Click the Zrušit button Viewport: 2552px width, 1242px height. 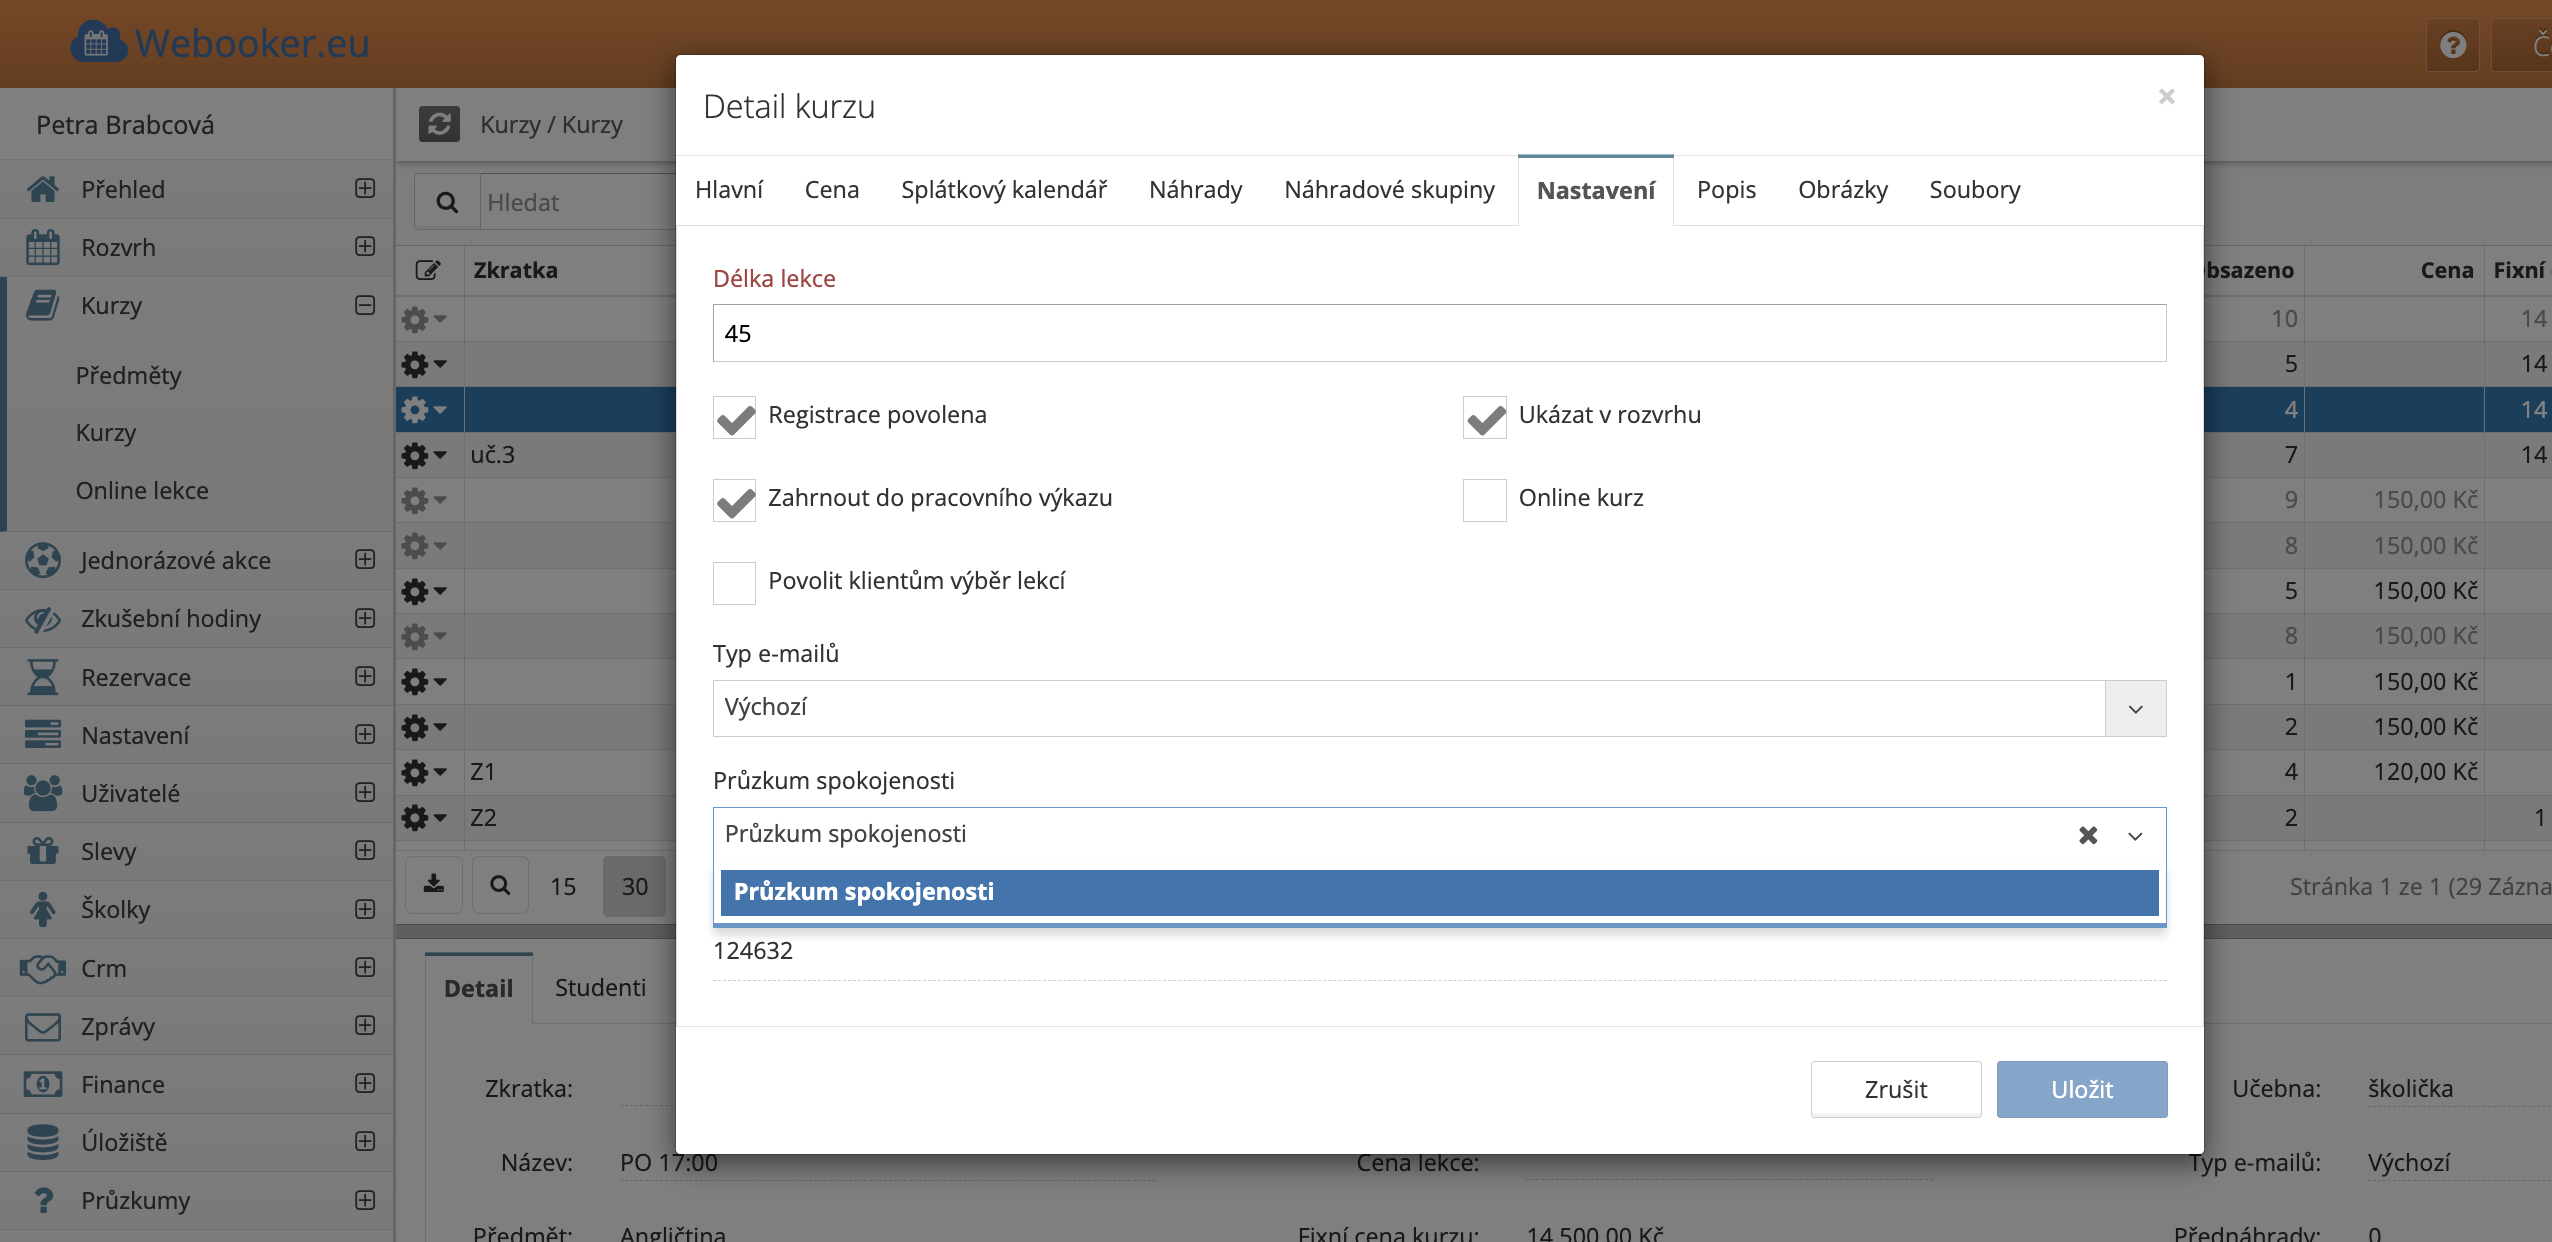1895,1089
